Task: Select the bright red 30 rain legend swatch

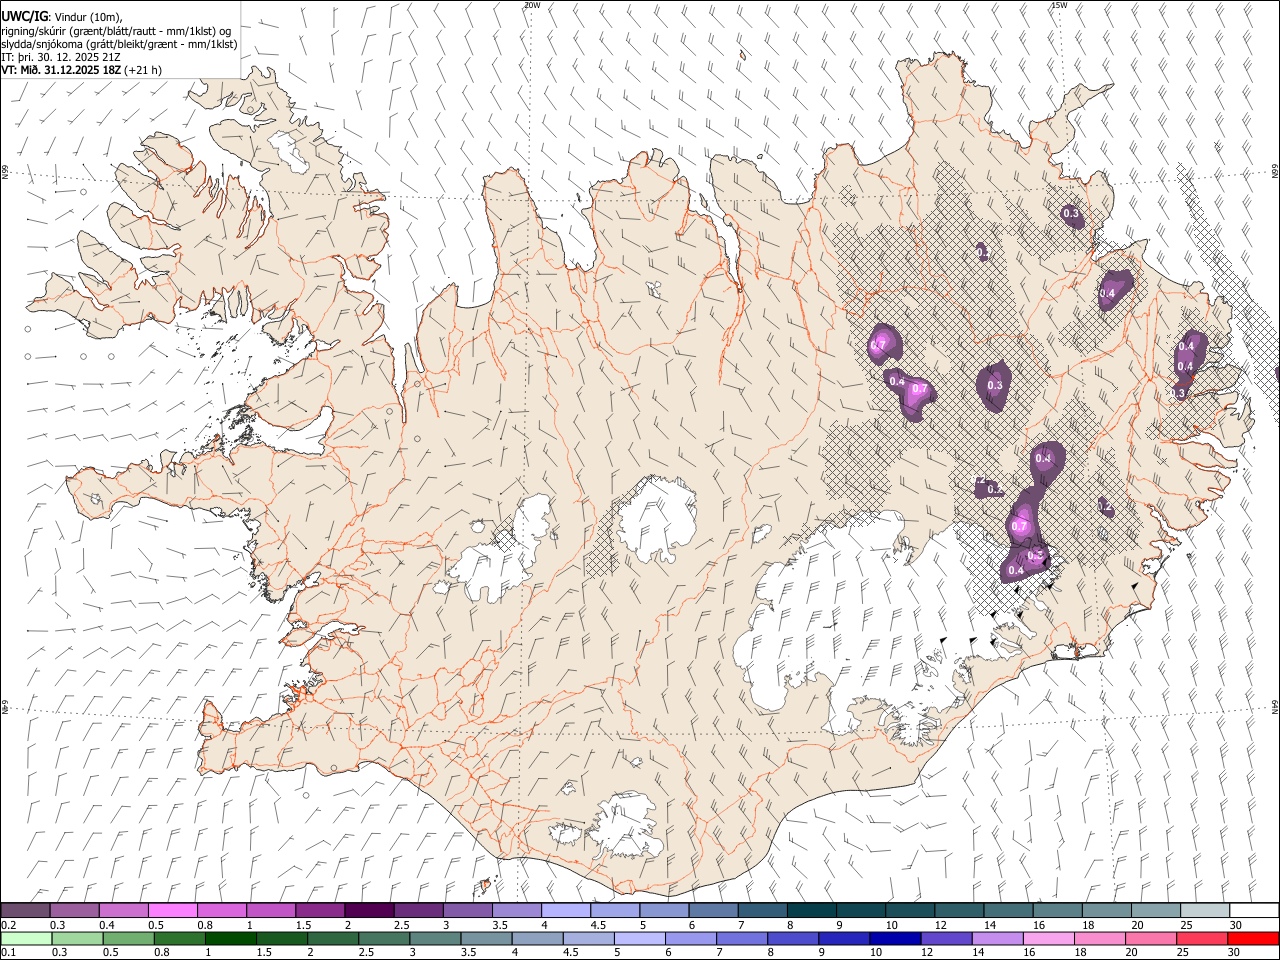Action: tap(1252, 938)
